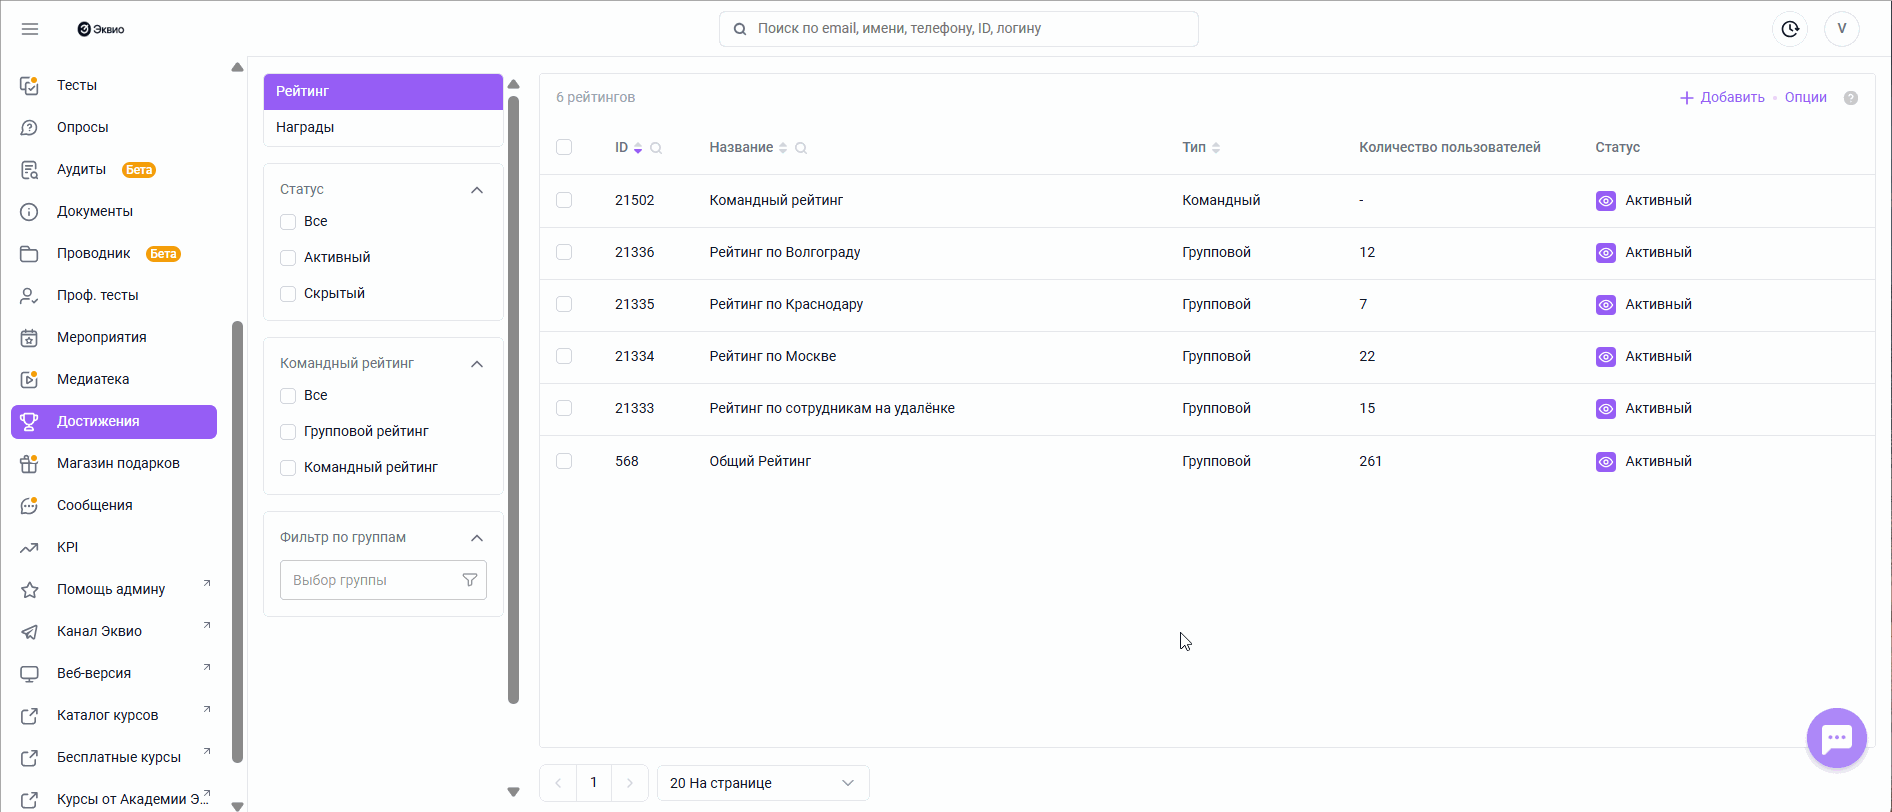Open the Опции link

tap(1805, 97)
